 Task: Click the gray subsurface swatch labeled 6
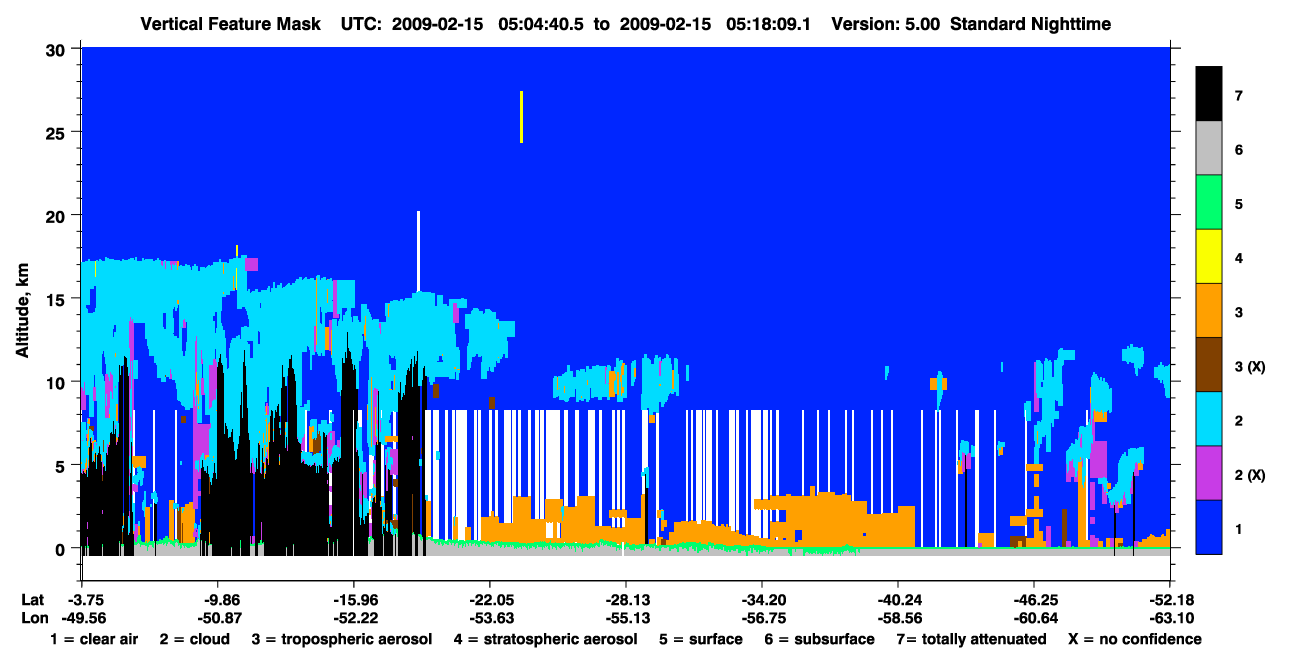(x=1209, y=148)
